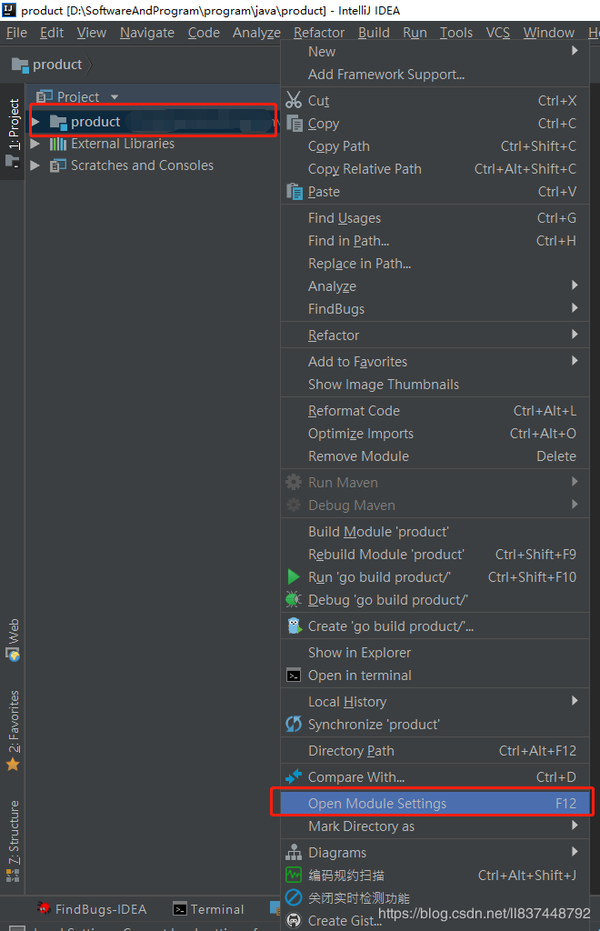Open the Navigate menu in menu bar
The image size is (600, 931).
coord(146,32)
